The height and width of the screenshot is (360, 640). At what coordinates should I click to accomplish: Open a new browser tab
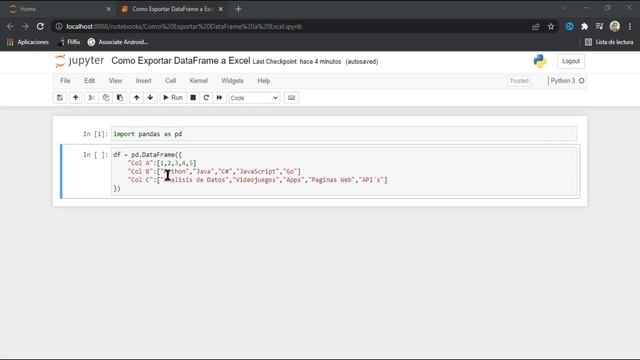click(x=238, y=9)
